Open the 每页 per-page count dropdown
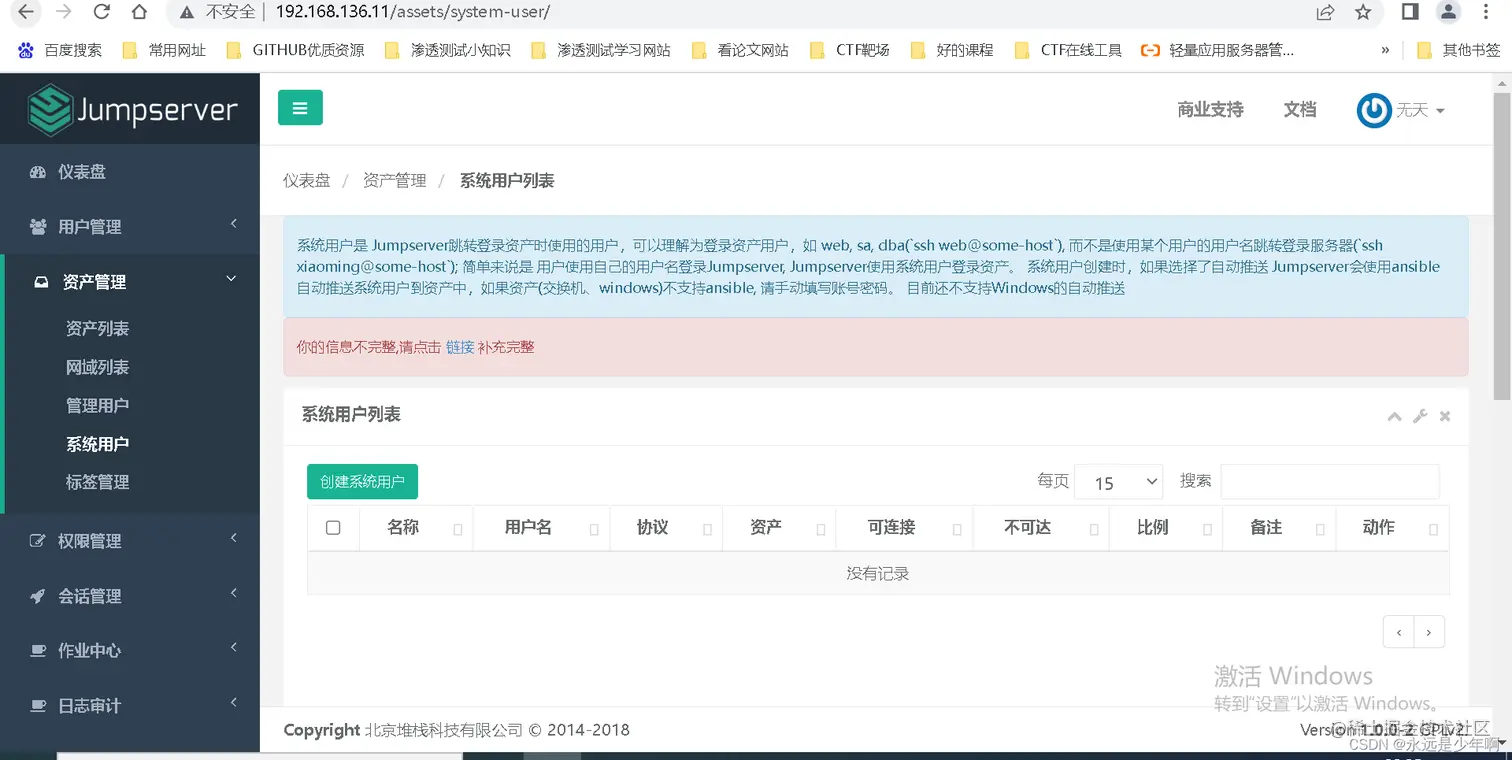This screenshot has width=1512, height=760. 1118,481
